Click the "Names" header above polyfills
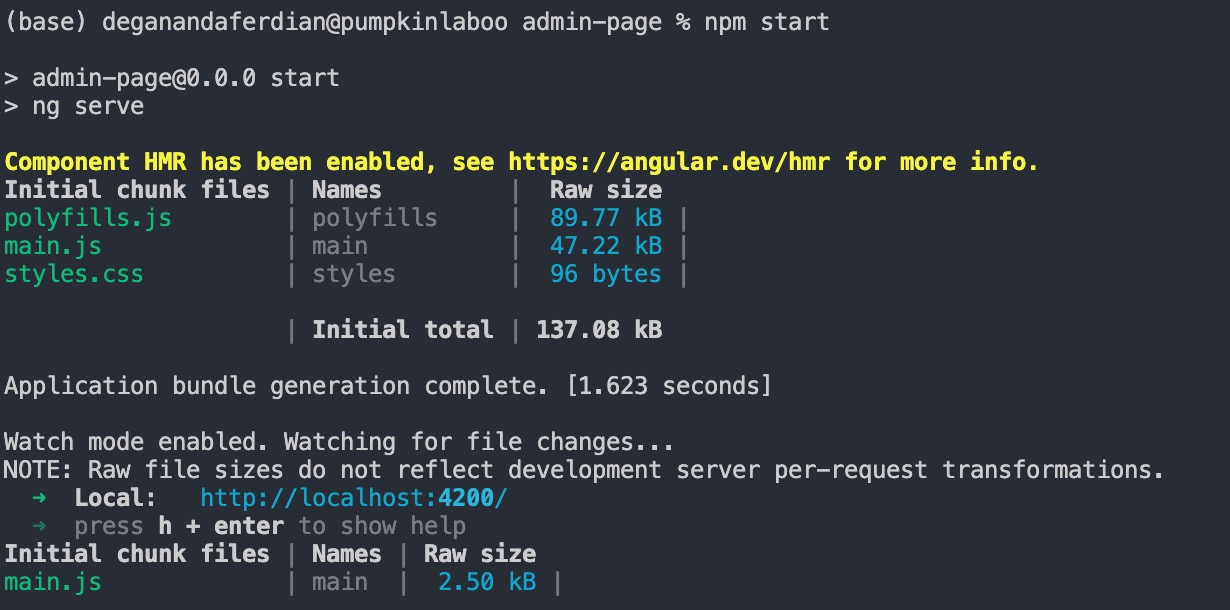Viewport: 1230px width, 610px height. 347,190
